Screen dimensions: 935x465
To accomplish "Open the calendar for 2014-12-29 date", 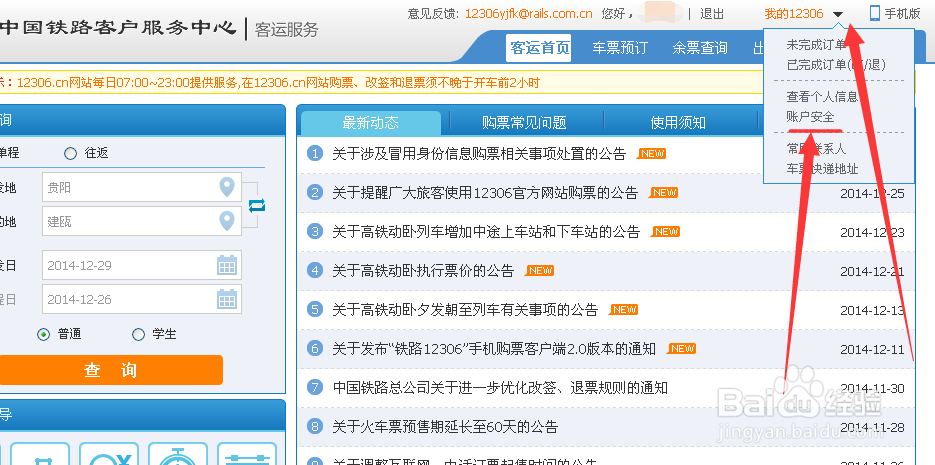I will tap(227, 265).
